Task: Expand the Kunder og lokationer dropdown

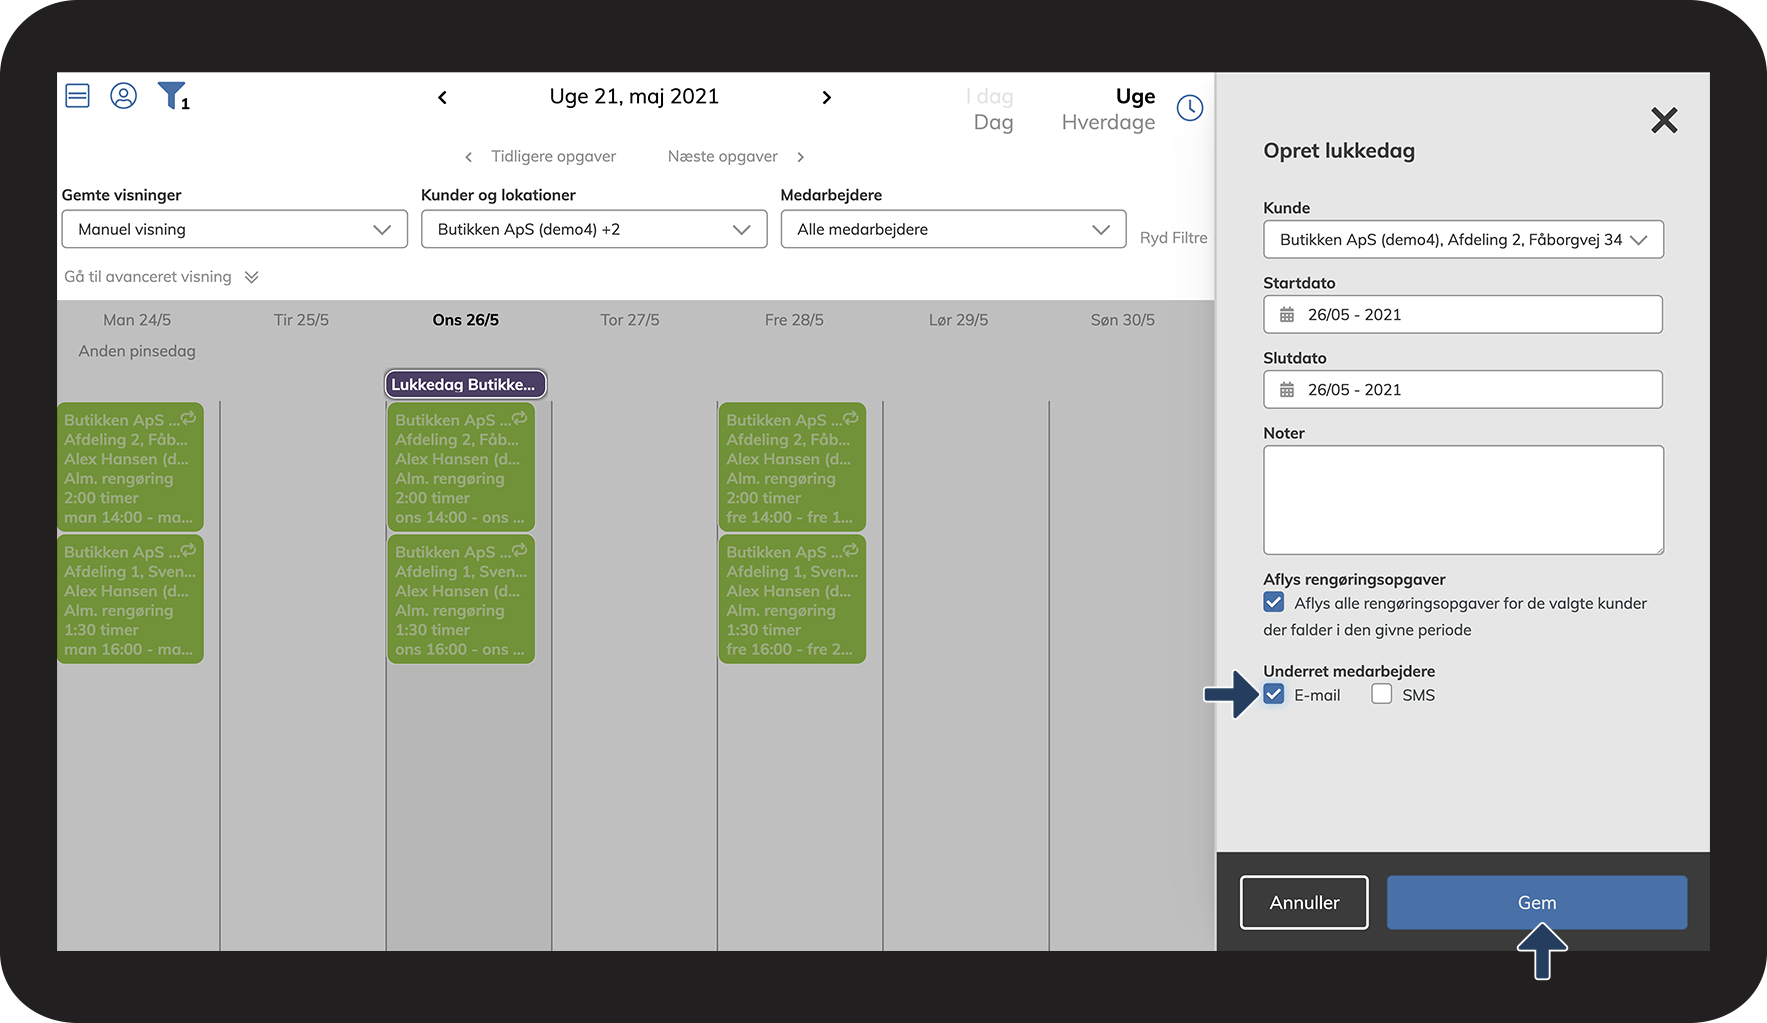Action: [593, 229]
